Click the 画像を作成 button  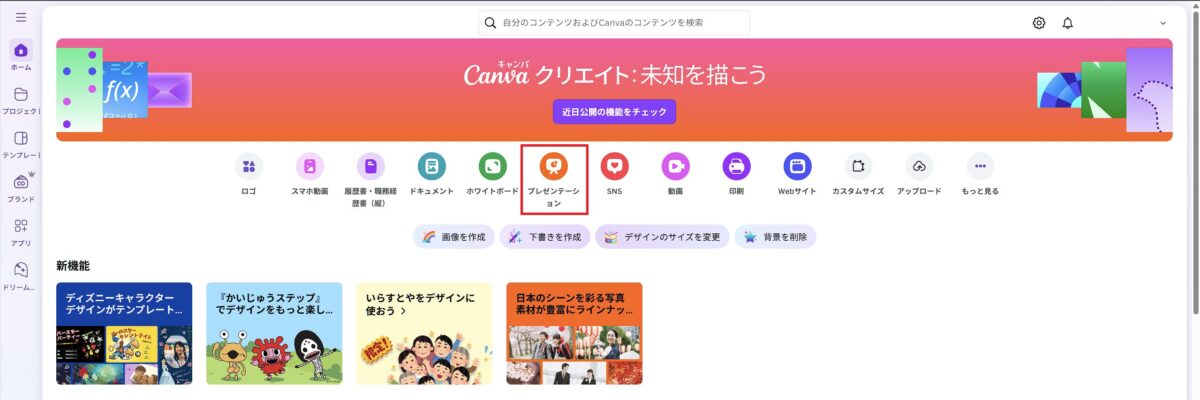453,237
